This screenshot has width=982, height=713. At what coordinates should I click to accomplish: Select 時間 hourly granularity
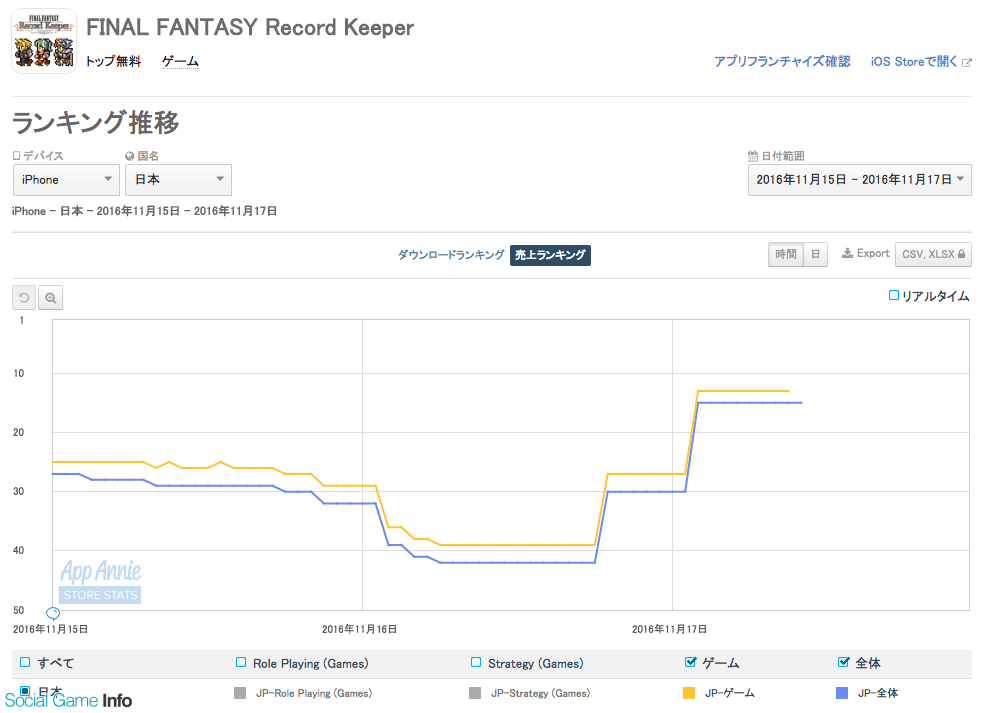pyautogui.click(x=786, y=254)
